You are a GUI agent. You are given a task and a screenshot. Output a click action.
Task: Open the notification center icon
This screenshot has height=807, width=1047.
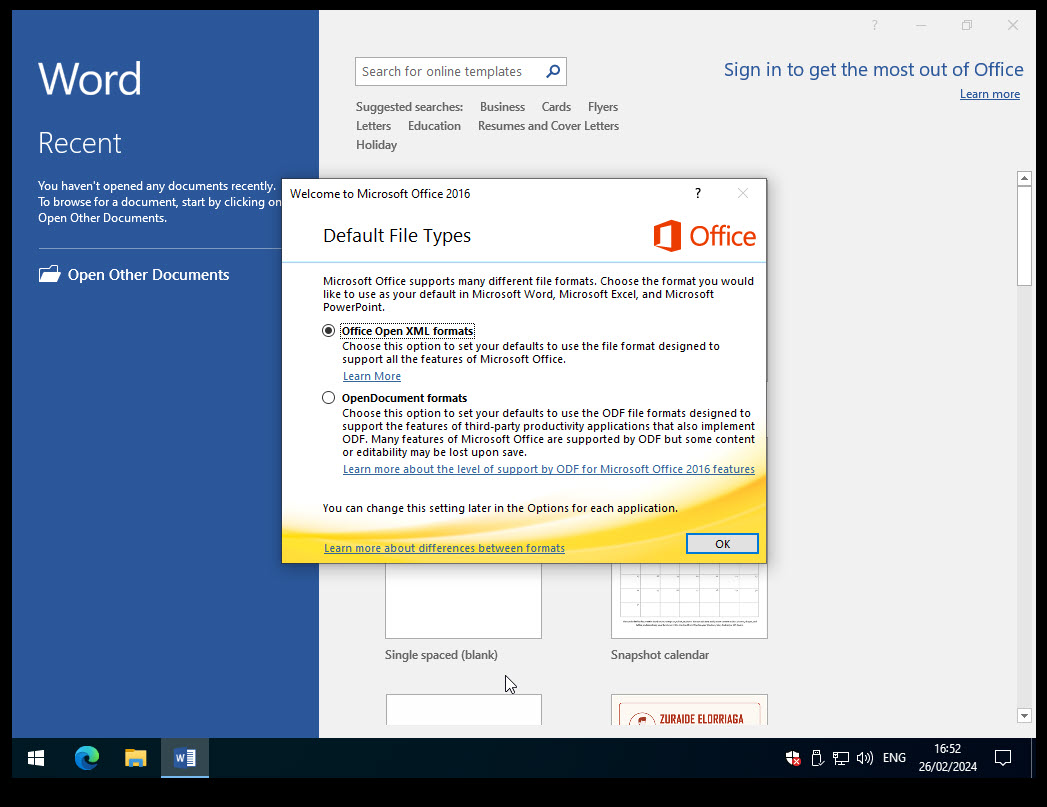click(1003, 758)
